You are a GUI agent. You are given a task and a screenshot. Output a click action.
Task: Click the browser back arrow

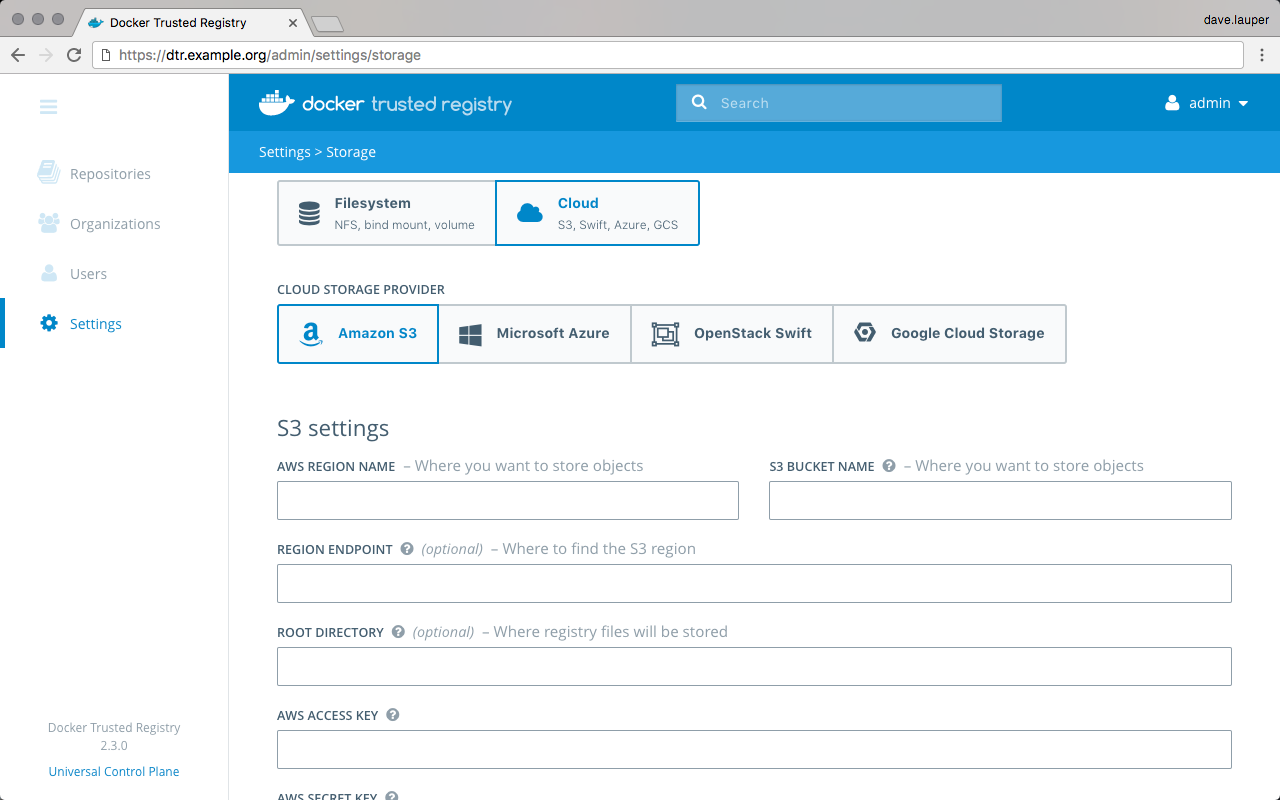(x=18, y=55)
